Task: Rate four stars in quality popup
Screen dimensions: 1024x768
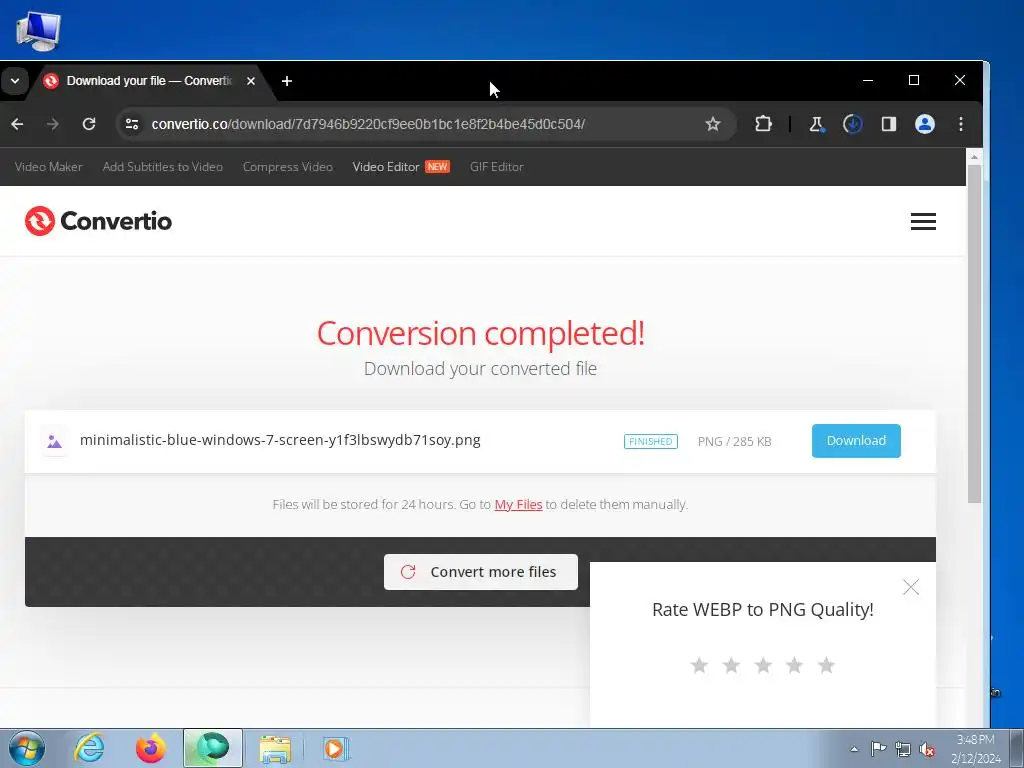Action: (x=794, y=665)
